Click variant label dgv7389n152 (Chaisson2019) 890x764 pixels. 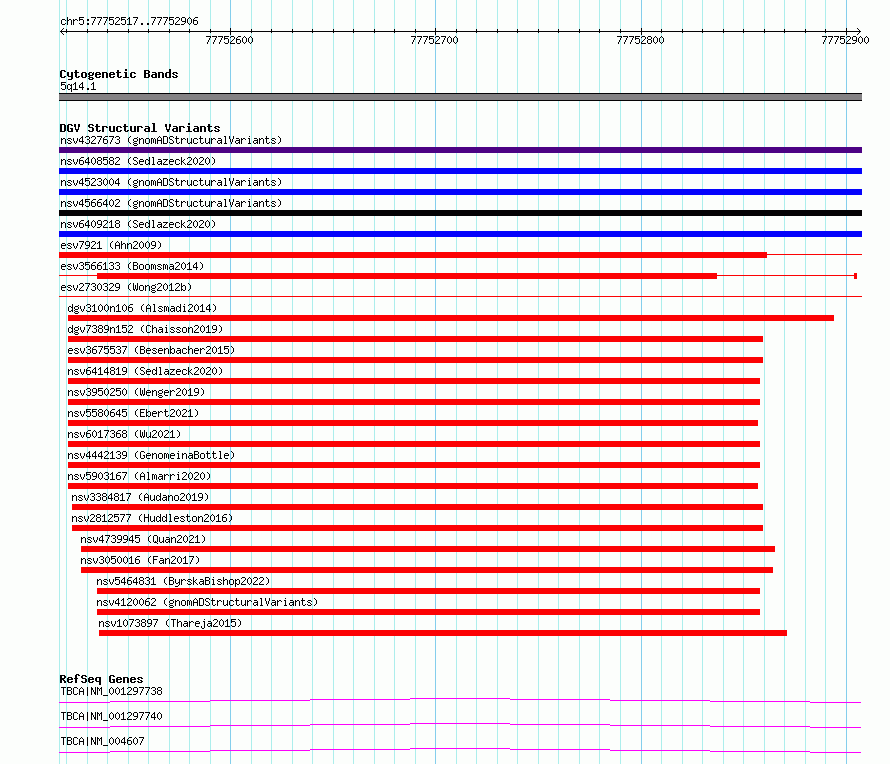(145, 329)
